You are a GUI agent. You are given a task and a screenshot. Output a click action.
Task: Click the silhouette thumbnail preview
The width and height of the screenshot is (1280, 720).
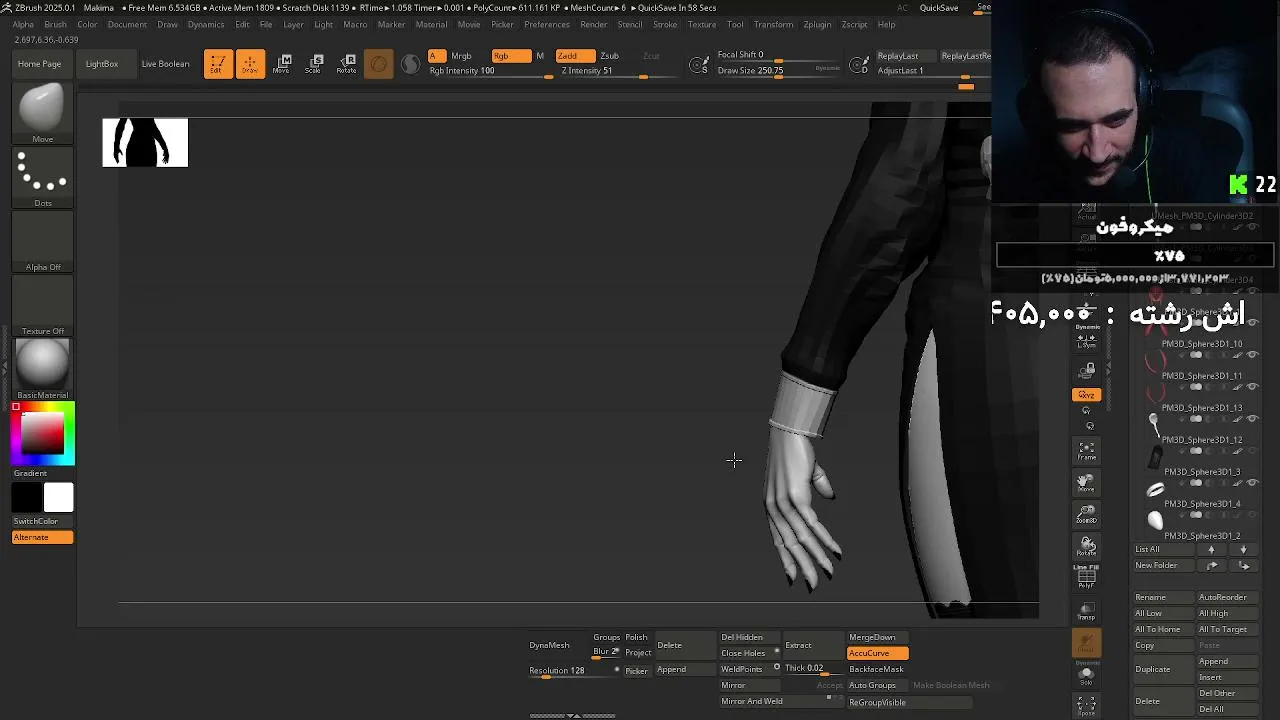click(145, 142)
